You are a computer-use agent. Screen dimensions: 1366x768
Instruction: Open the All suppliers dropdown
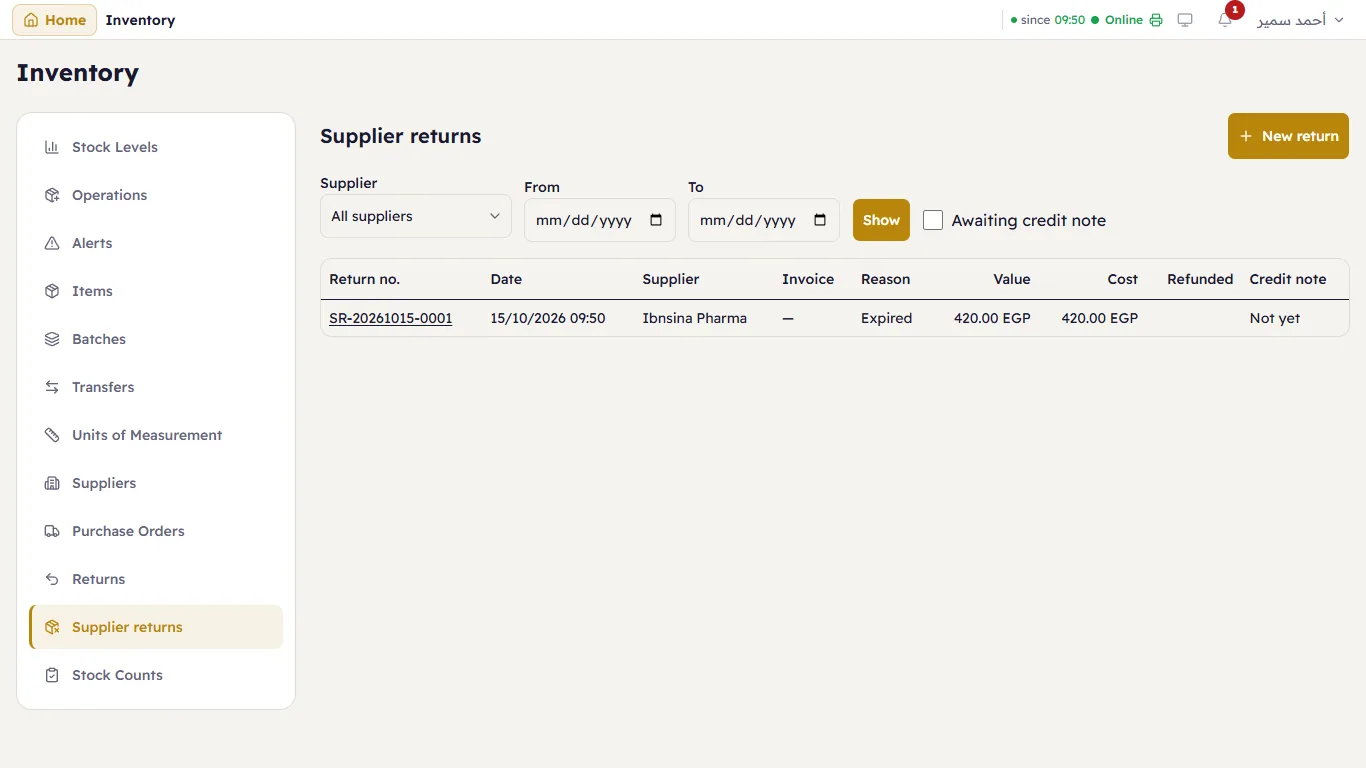tap(416, 216)
